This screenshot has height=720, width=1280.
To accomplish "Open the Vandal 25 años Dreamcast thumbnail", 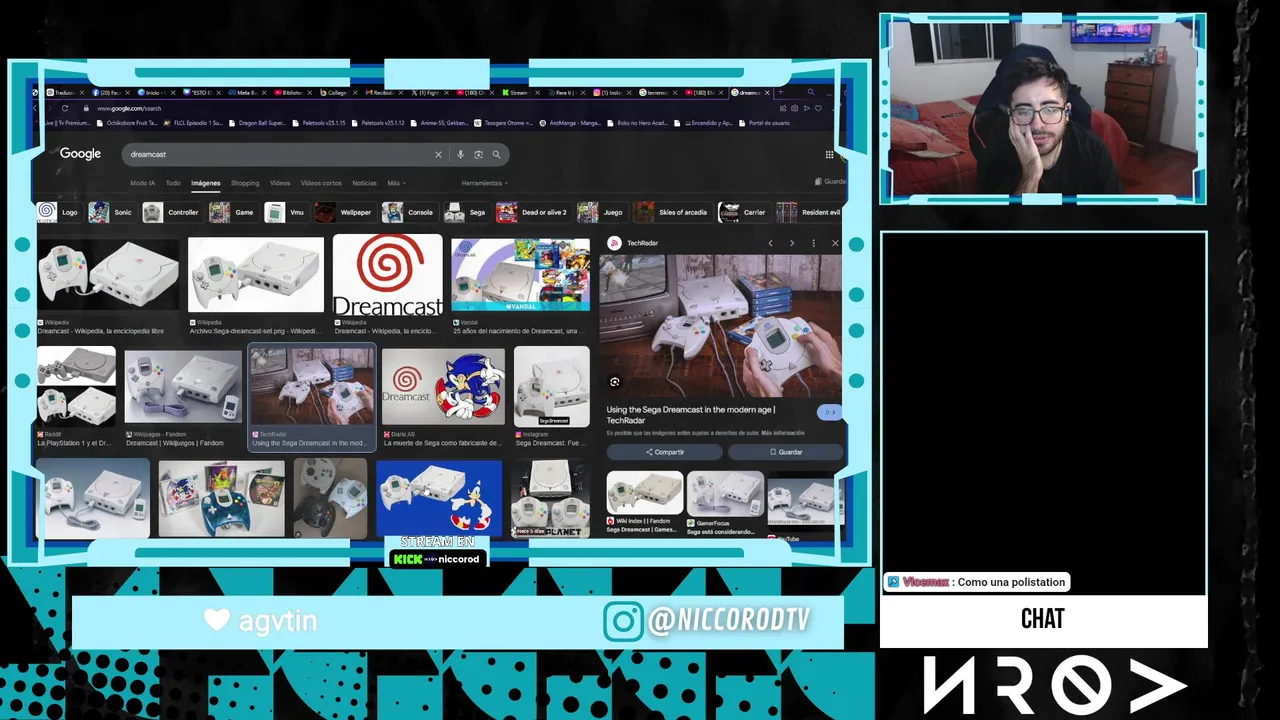I will [x=520, y=274].
